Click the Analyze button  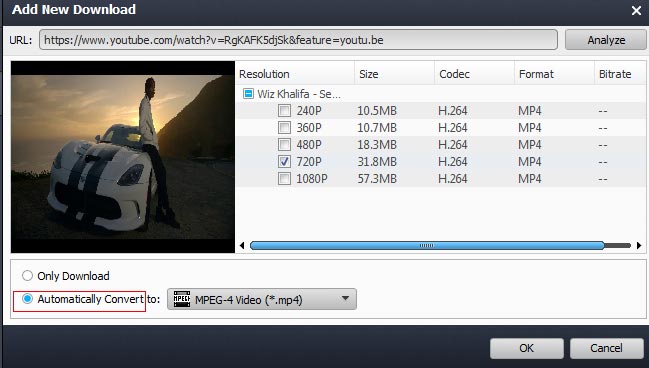606,40
